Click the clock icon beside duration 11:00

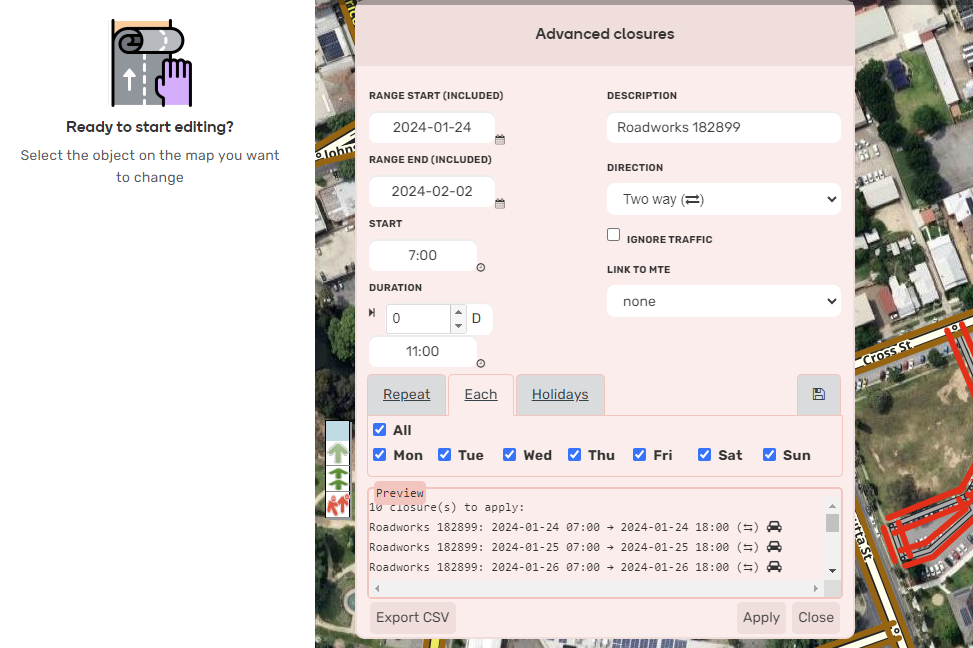[481, 364]
